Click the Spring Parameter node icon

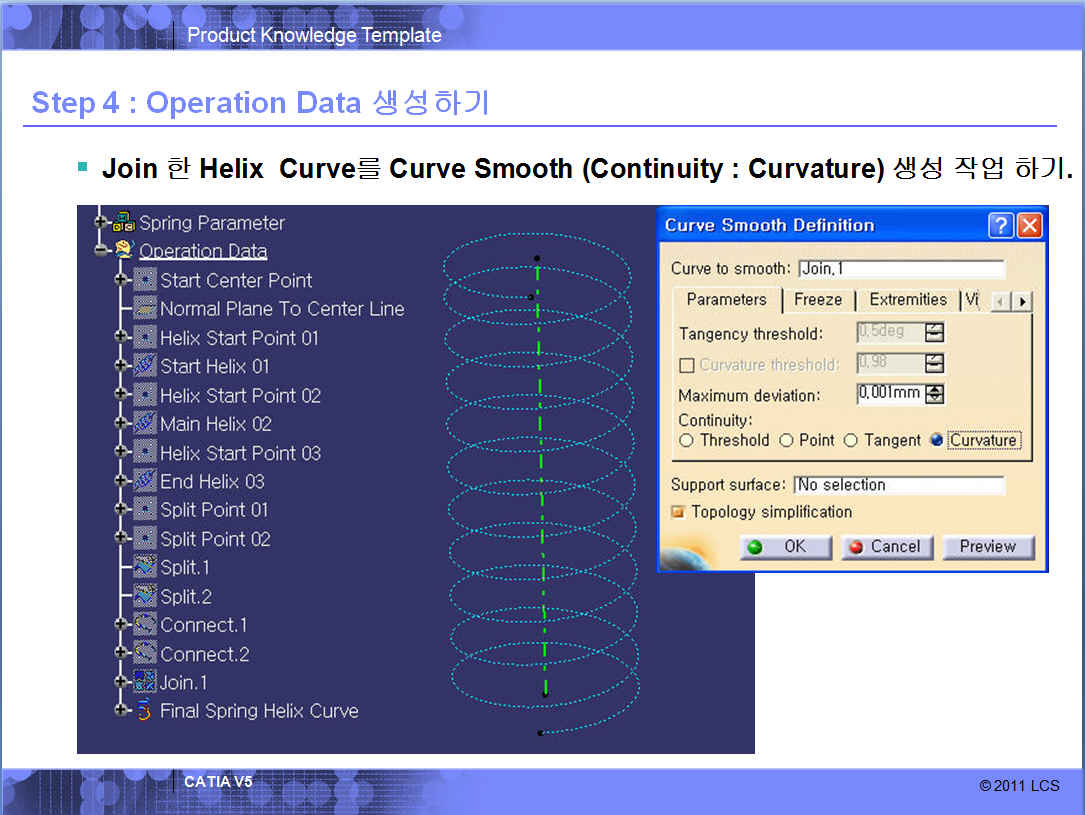tap(125, 222)
